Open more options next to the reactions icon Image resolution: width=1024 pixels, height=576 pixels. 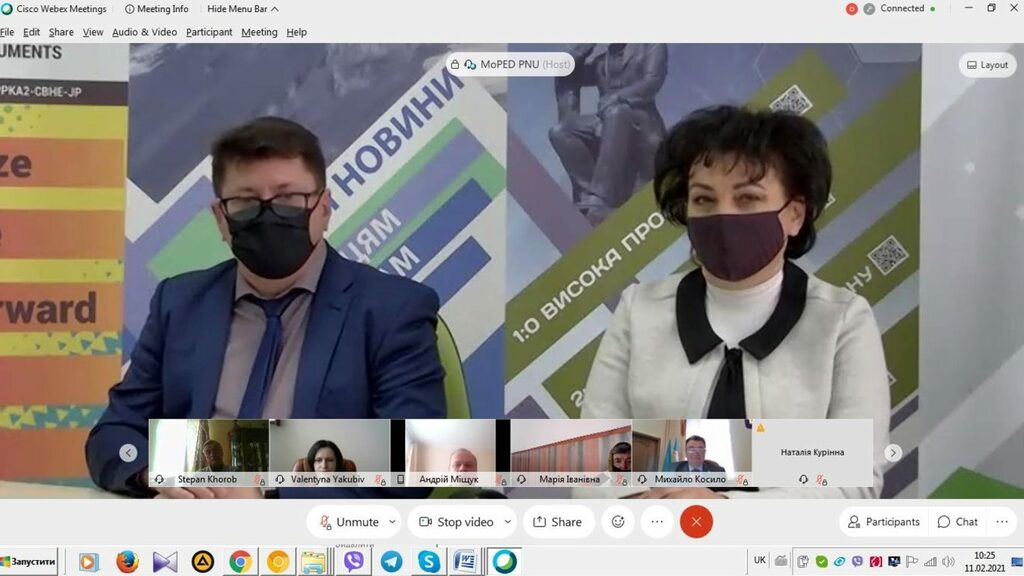[656, 522]
